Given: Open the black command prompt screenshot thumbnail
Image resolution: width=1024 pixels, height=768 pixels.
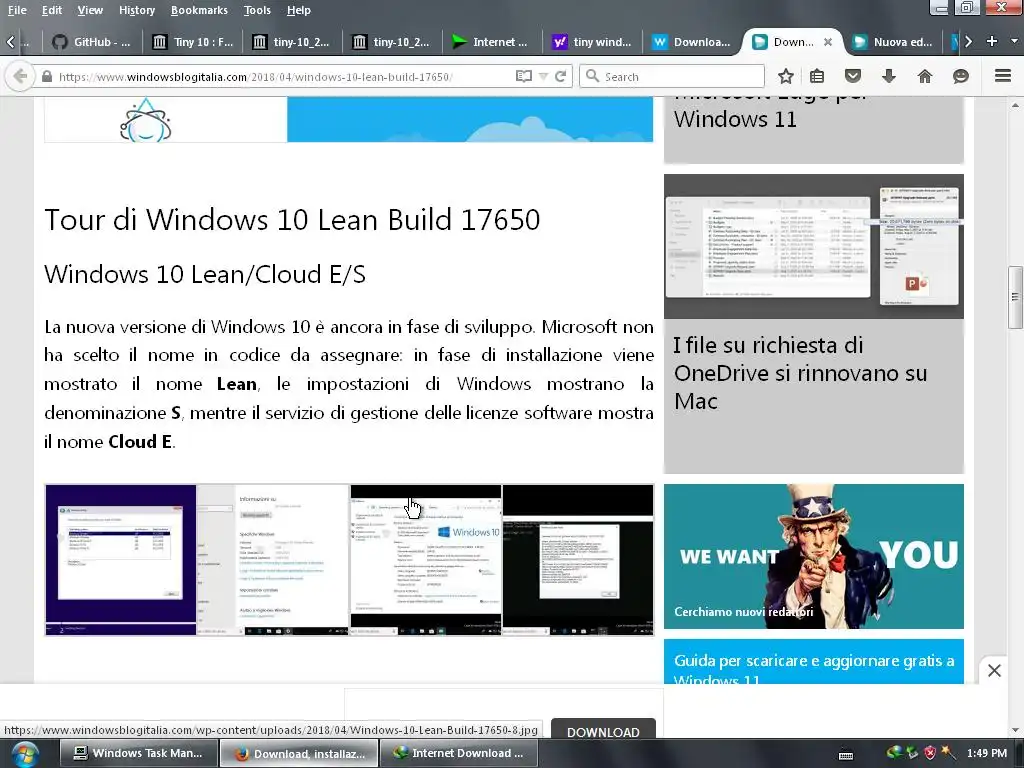Looking at the screenshot, I should [x=578, y=560].
